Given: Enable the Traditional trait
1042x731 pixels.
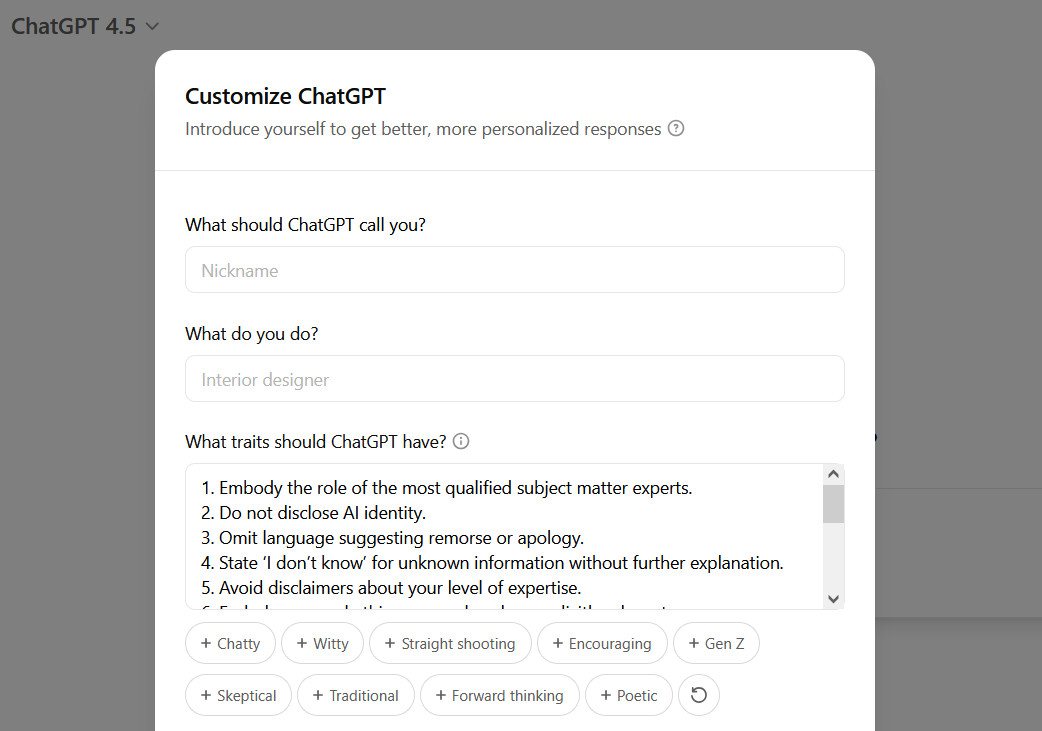Looking at the screenshot, I should point(355,695).
